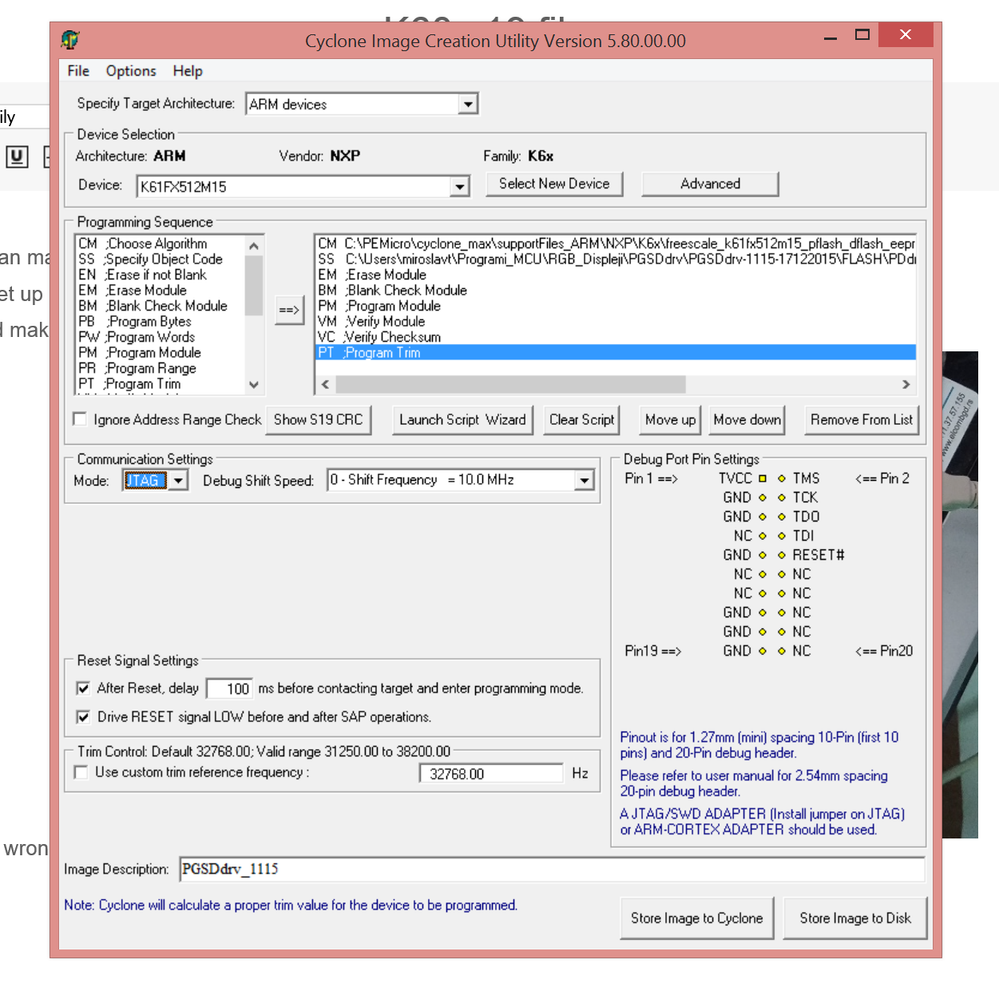Image resolution: width=999 pixels, height=987 pixels.
Task: Select 'EM ;Erase Module' row in sequence list
Action: point(615,275)
